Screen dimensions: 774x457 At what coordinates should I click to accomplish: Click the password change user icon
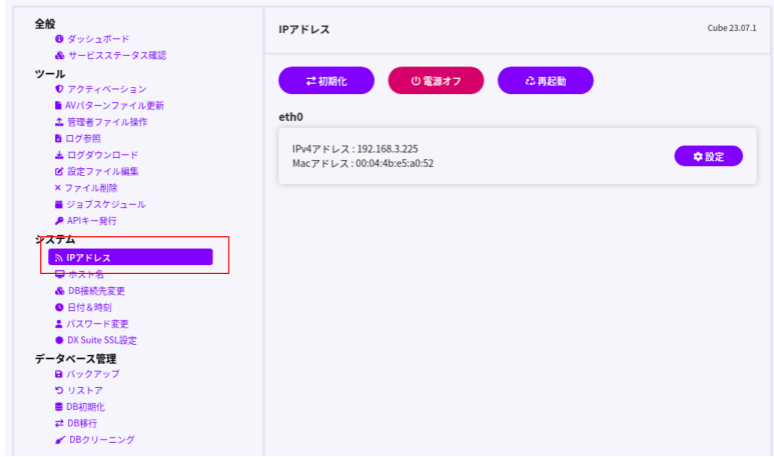[x=59, y=323]
